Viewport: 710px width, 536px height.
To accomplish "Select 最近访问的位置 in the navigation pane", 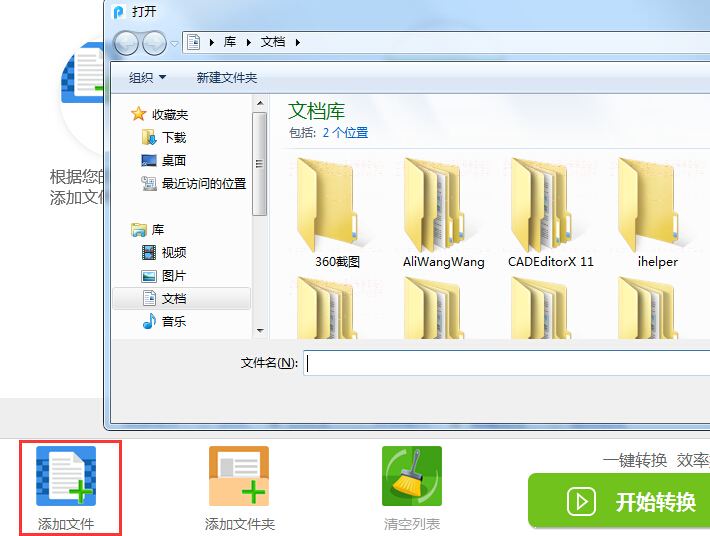I will (x=204, y=183).
